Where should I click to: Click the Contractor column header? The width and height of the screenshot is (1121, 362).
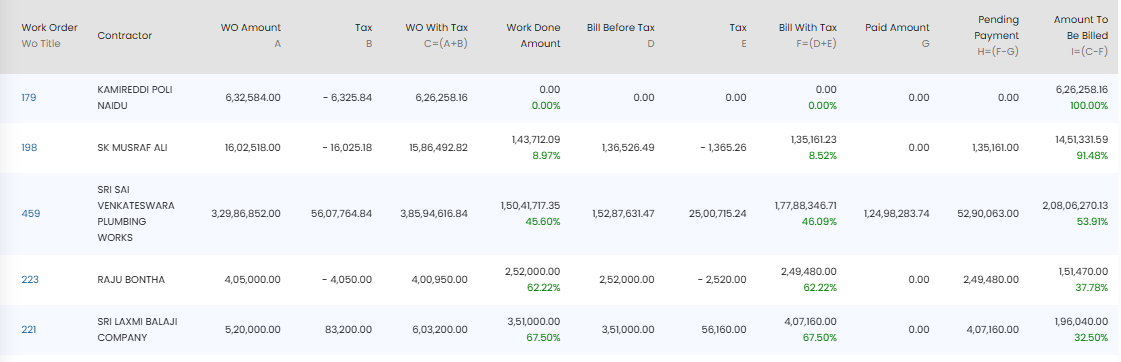click(x=124, y=36)
